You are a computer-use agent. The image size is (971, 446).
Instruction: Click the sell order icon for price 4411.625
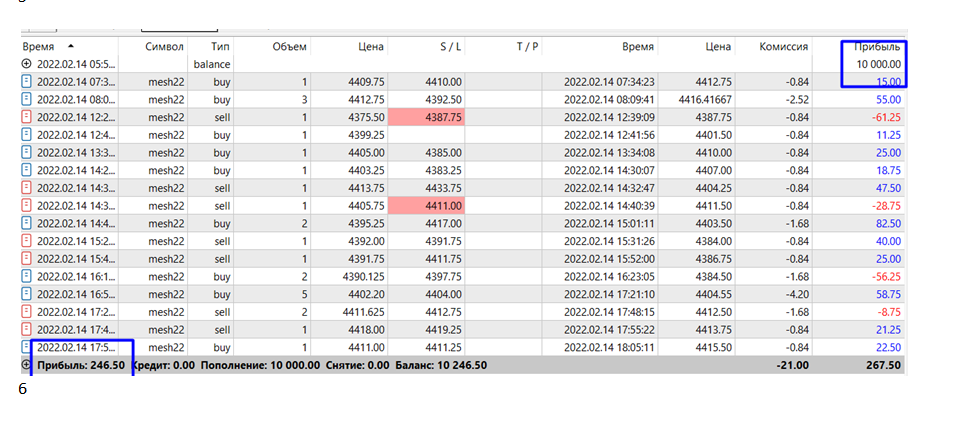coord(26,311)
